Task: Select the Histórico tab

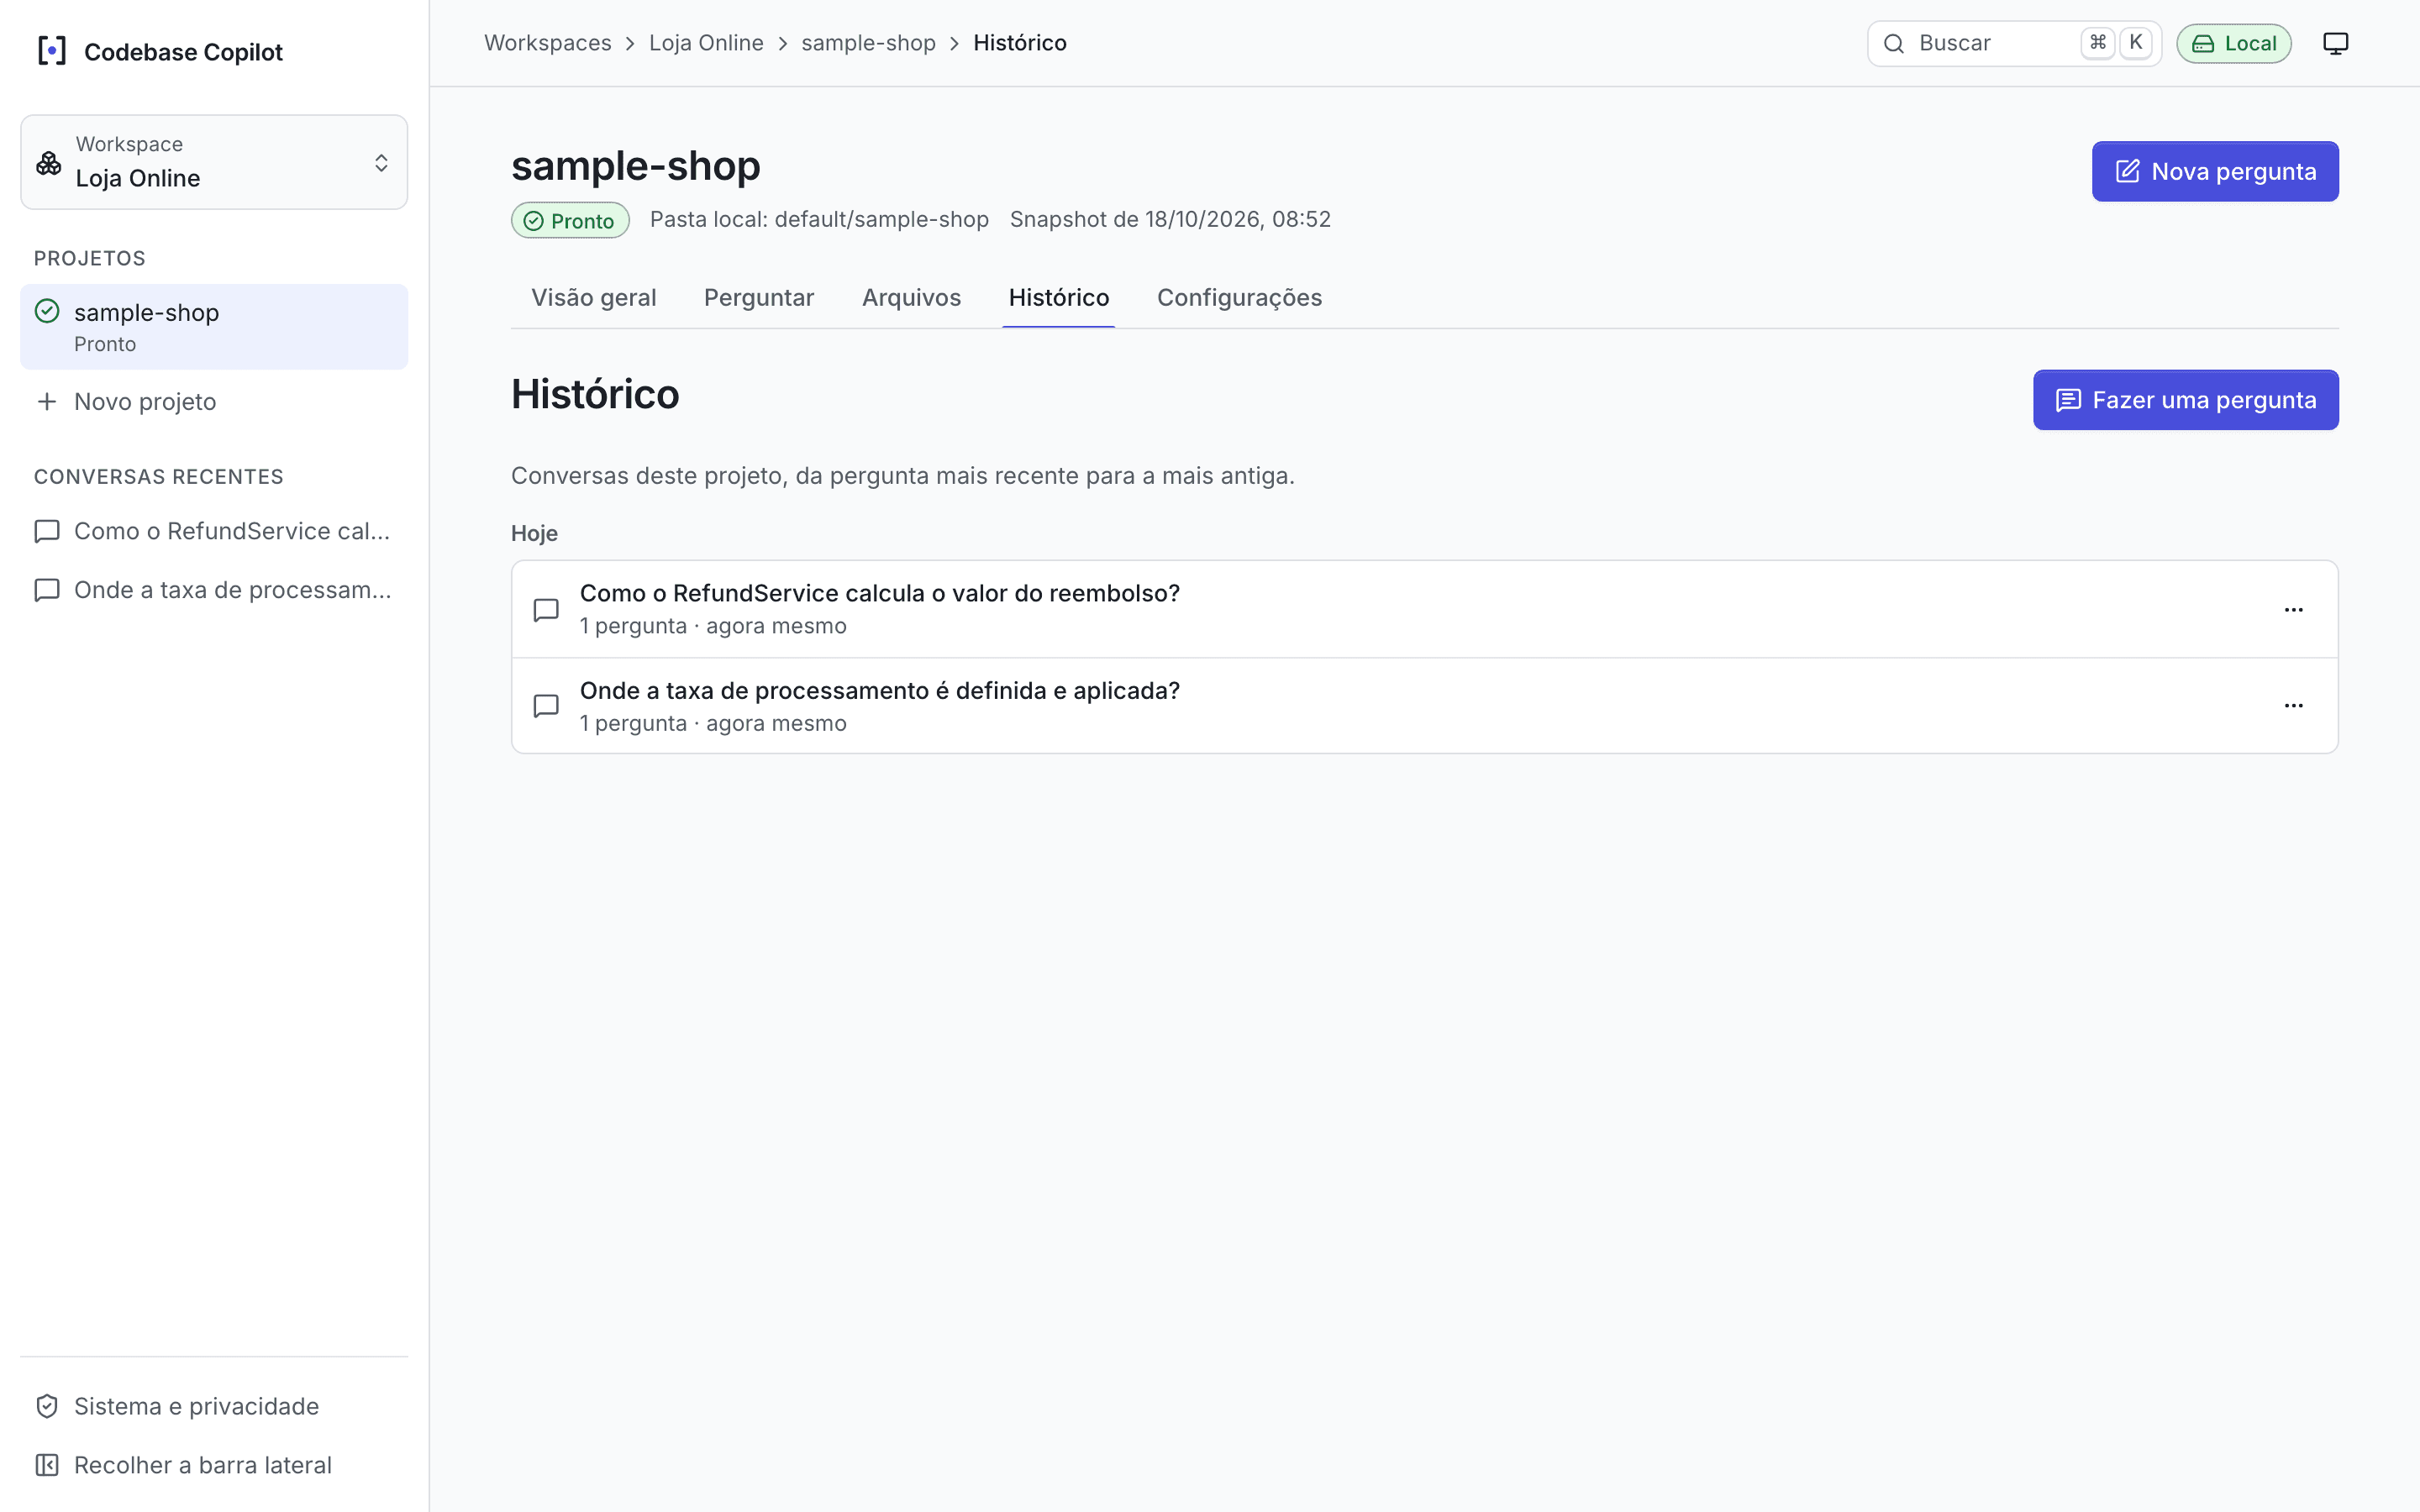Action: [x=1059, y=297]
